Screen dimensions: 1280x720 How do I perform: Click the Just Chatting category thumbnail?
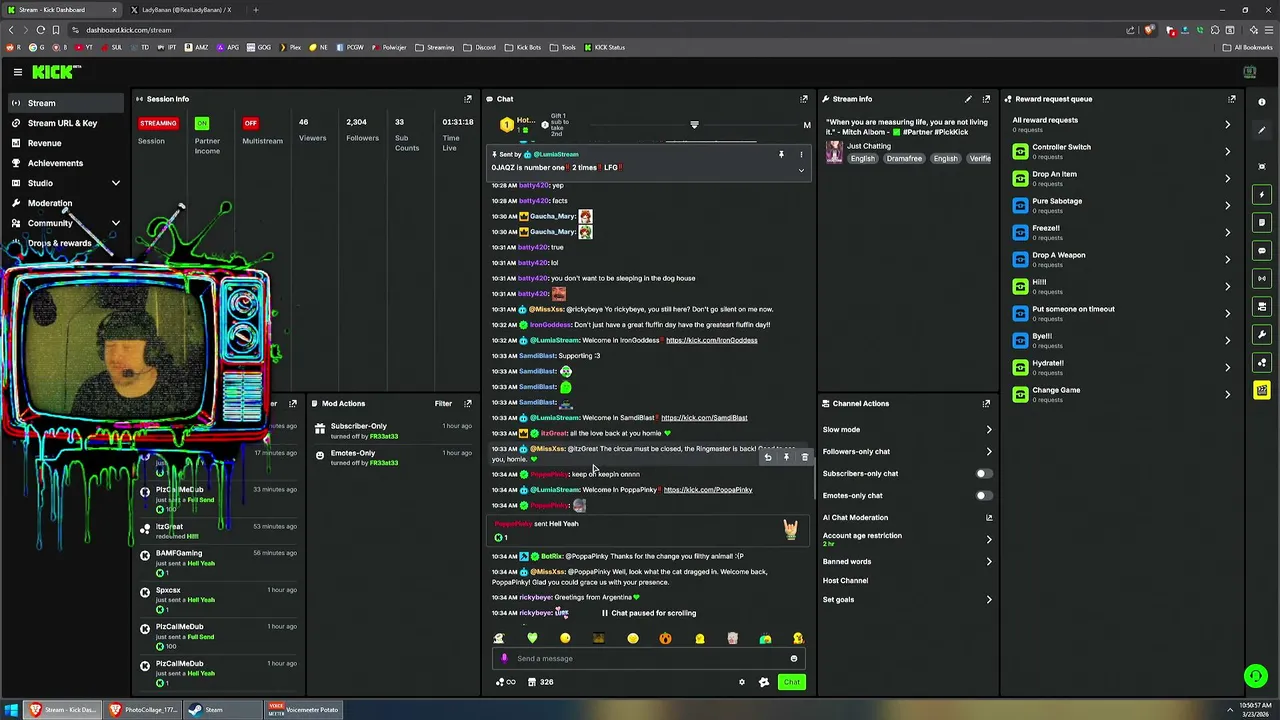[x=834, y=152]
